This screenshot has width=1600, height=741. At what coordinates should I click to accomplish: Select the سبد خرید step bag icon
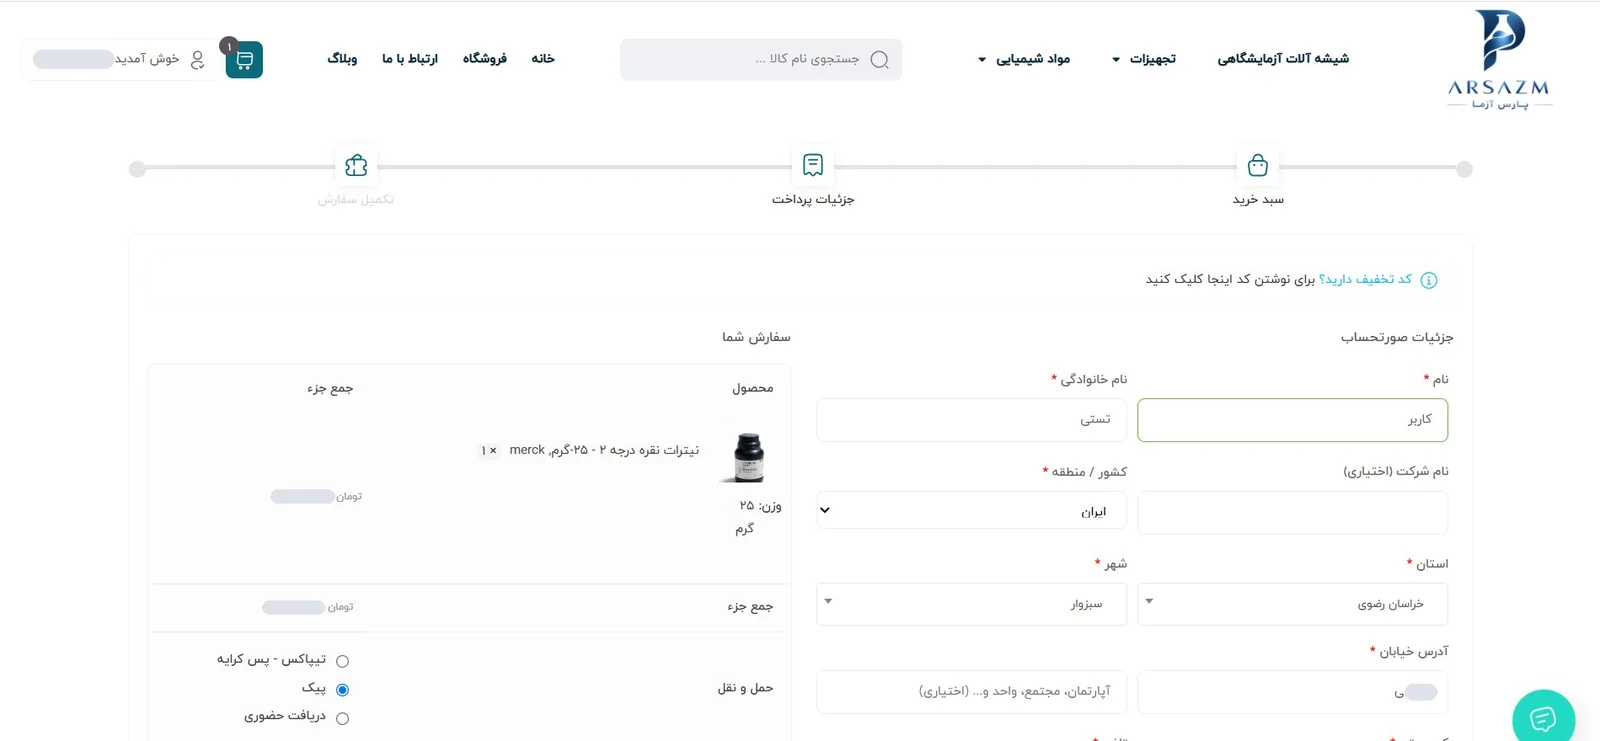(x=1258, y=166)
